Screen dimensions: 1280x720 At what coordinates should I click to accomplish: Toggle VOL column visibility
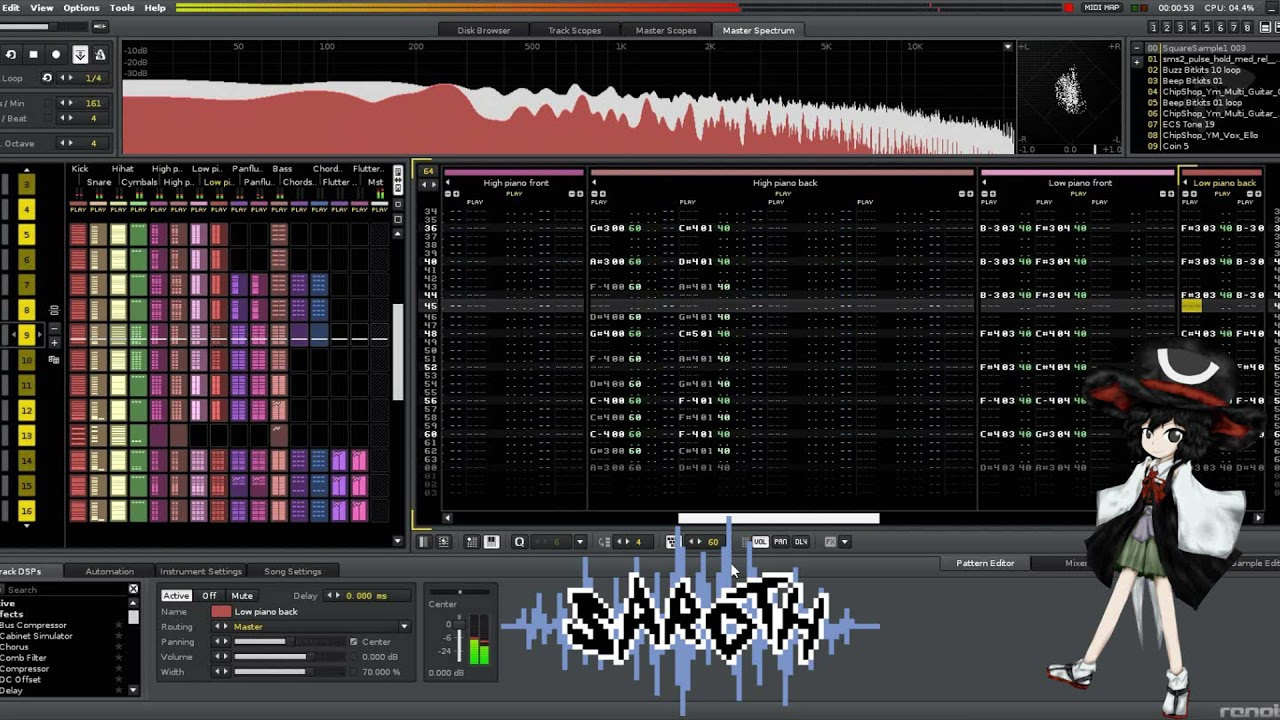[760, 542]
